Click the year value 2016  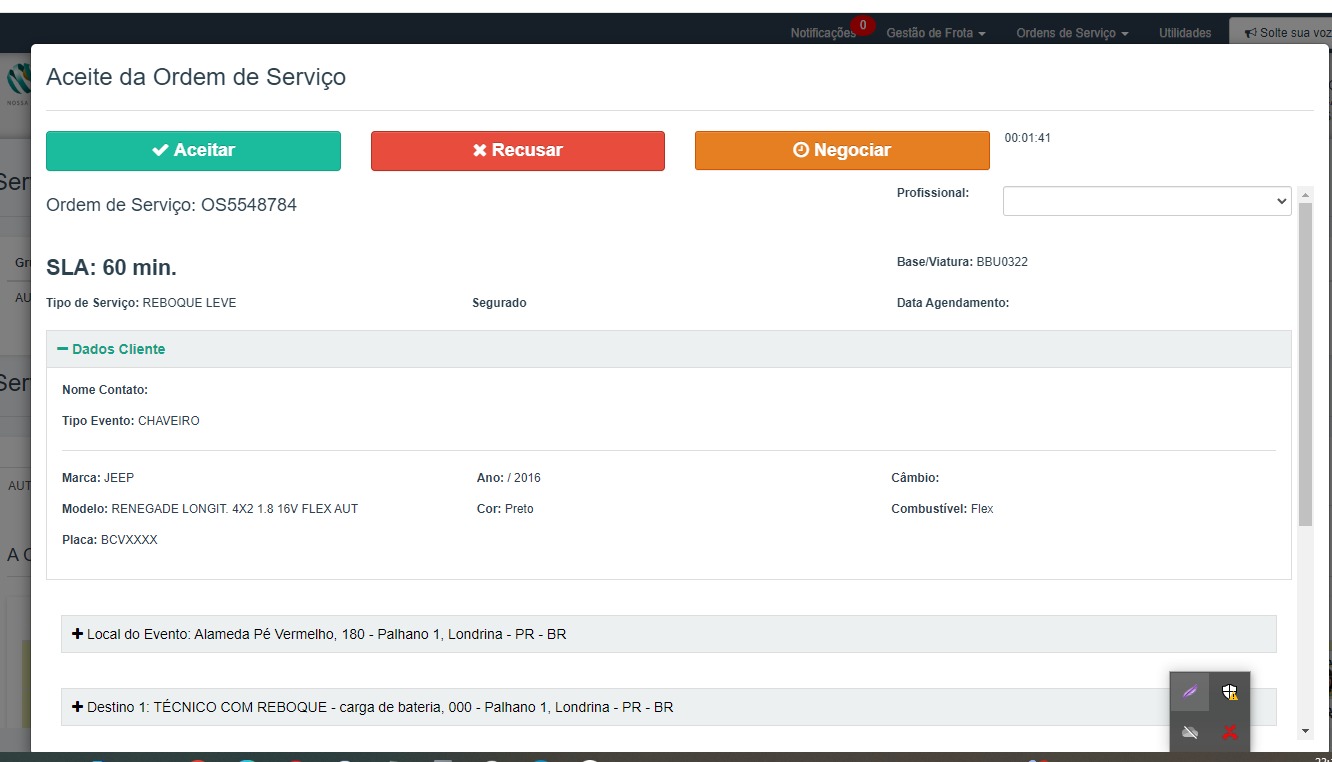(x=527, y=478)
